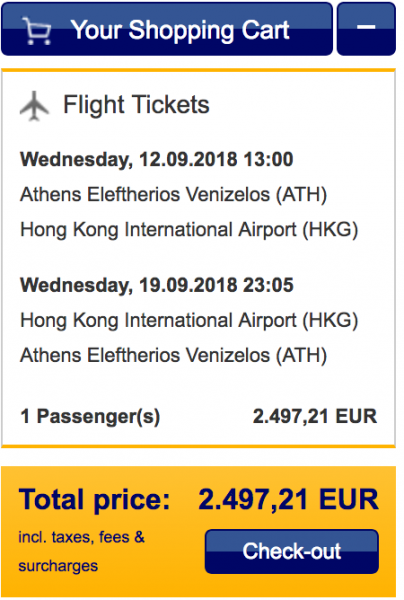Click the airplane icon beside Flight Tickets
This screenshot has width=404, height=600.
[34, 106]
